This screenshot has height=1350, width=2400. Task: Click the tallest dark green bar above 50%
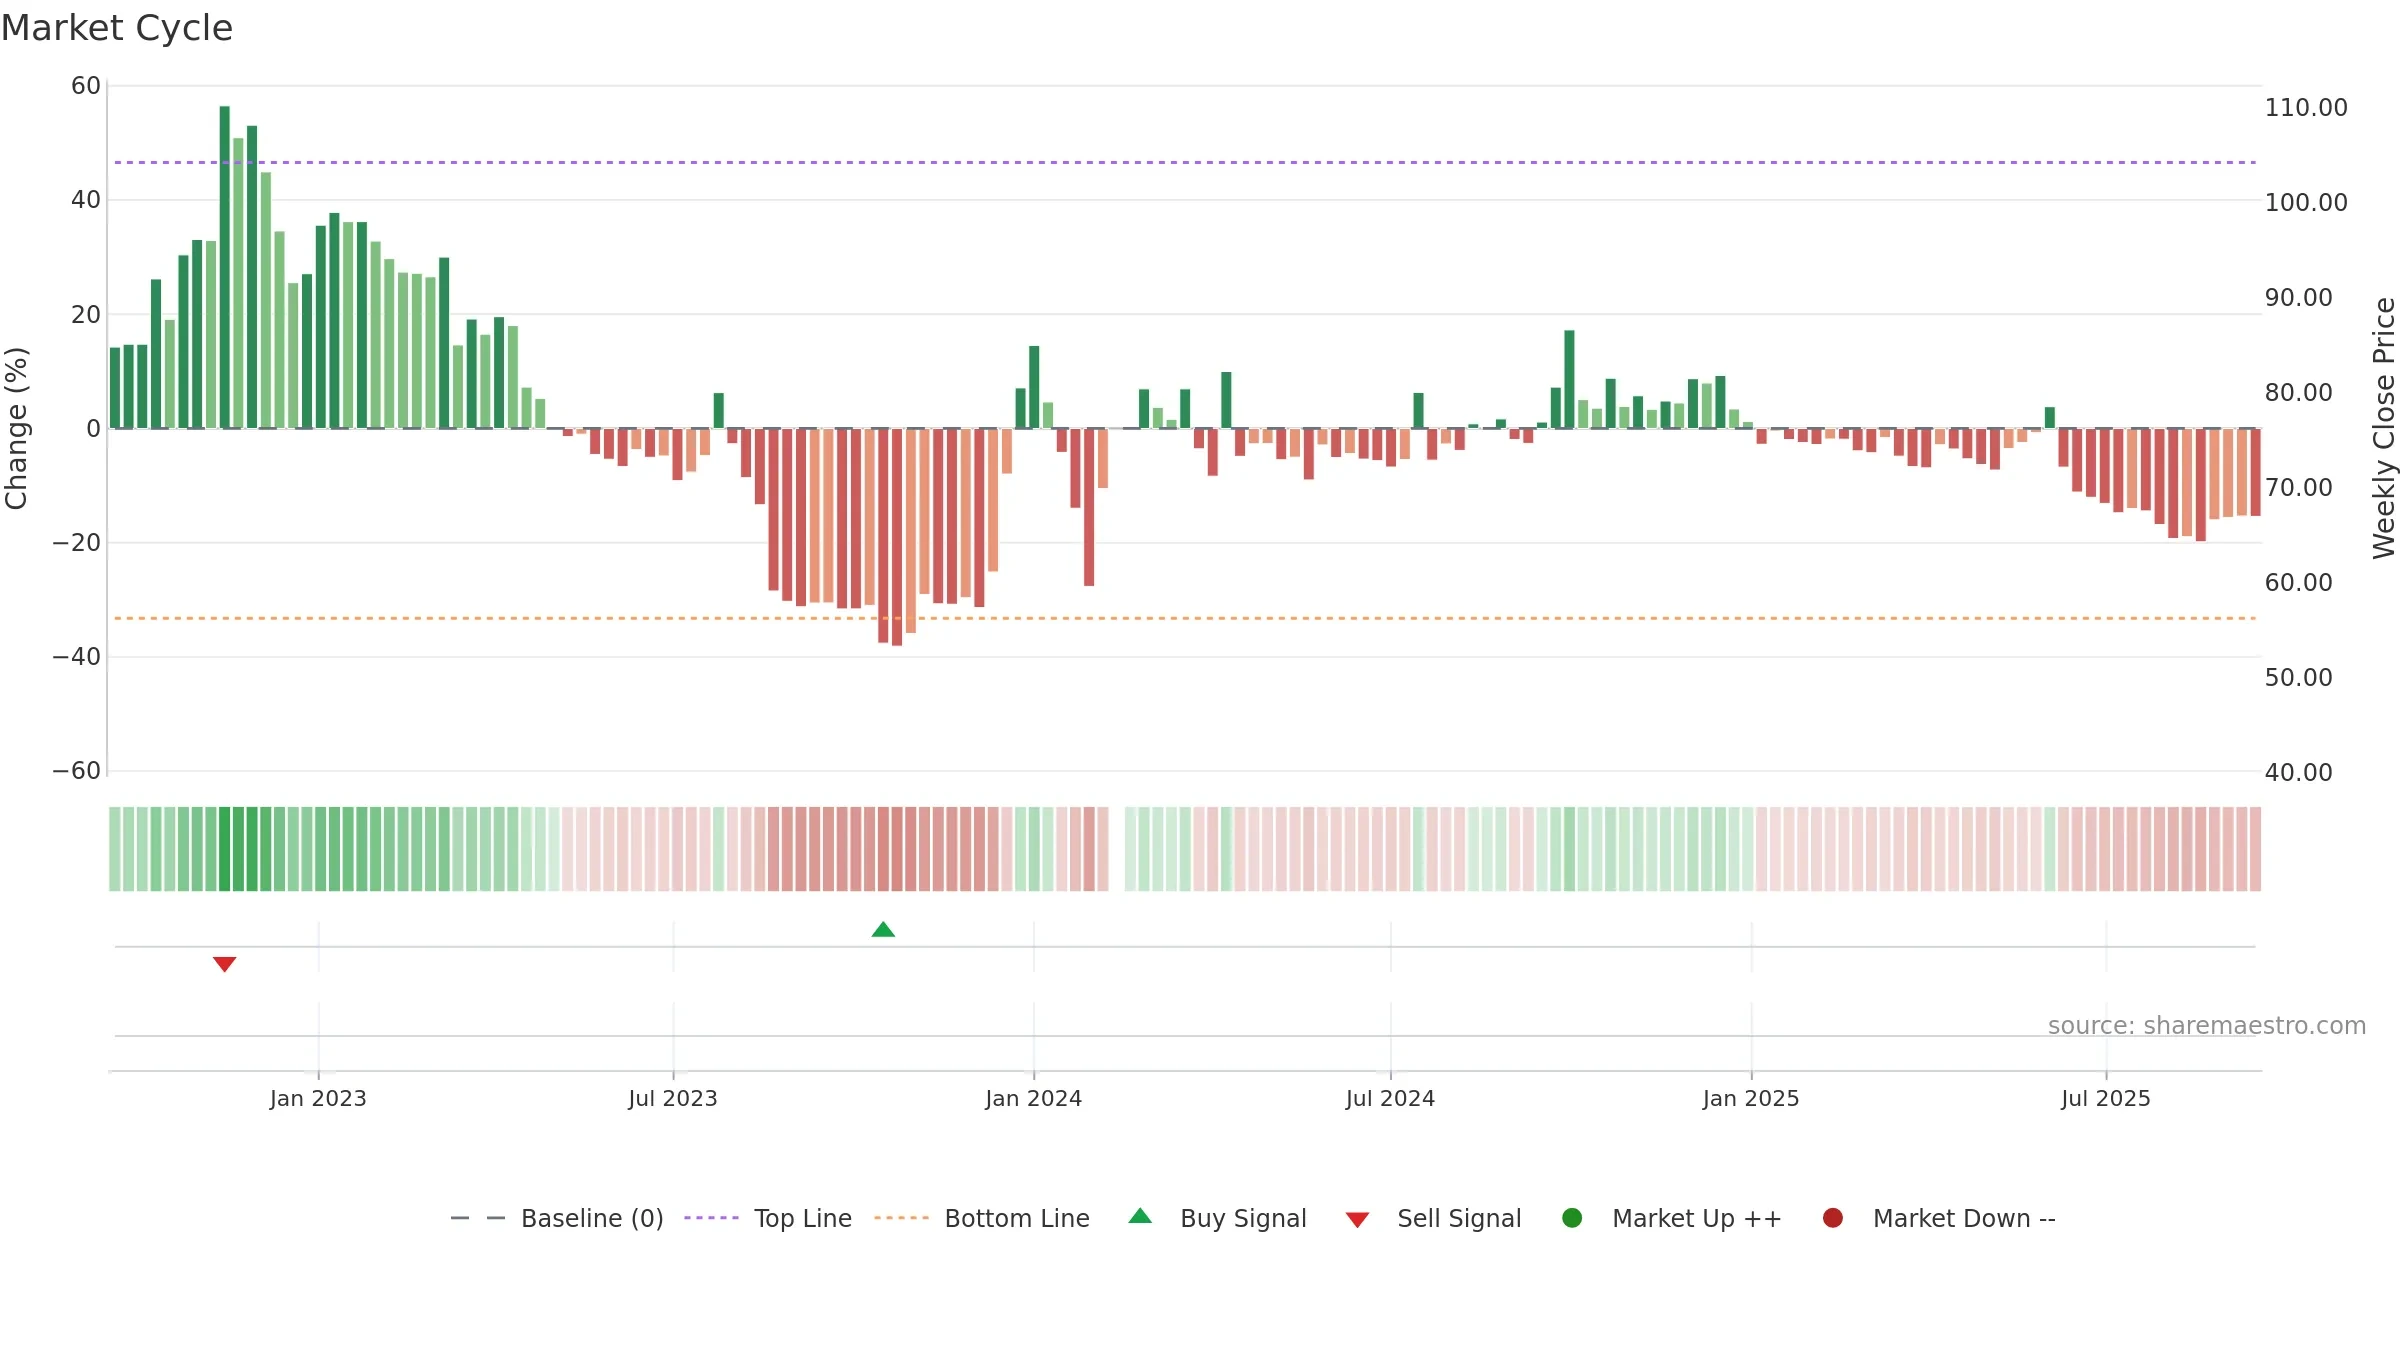tap(224, 267)
